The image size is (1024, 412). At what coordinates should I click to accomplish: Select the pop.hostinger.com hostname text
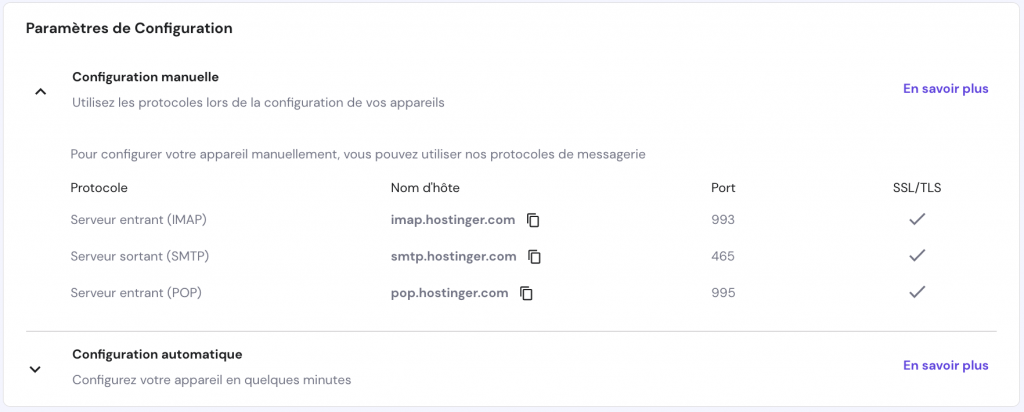tap(449, 293)
